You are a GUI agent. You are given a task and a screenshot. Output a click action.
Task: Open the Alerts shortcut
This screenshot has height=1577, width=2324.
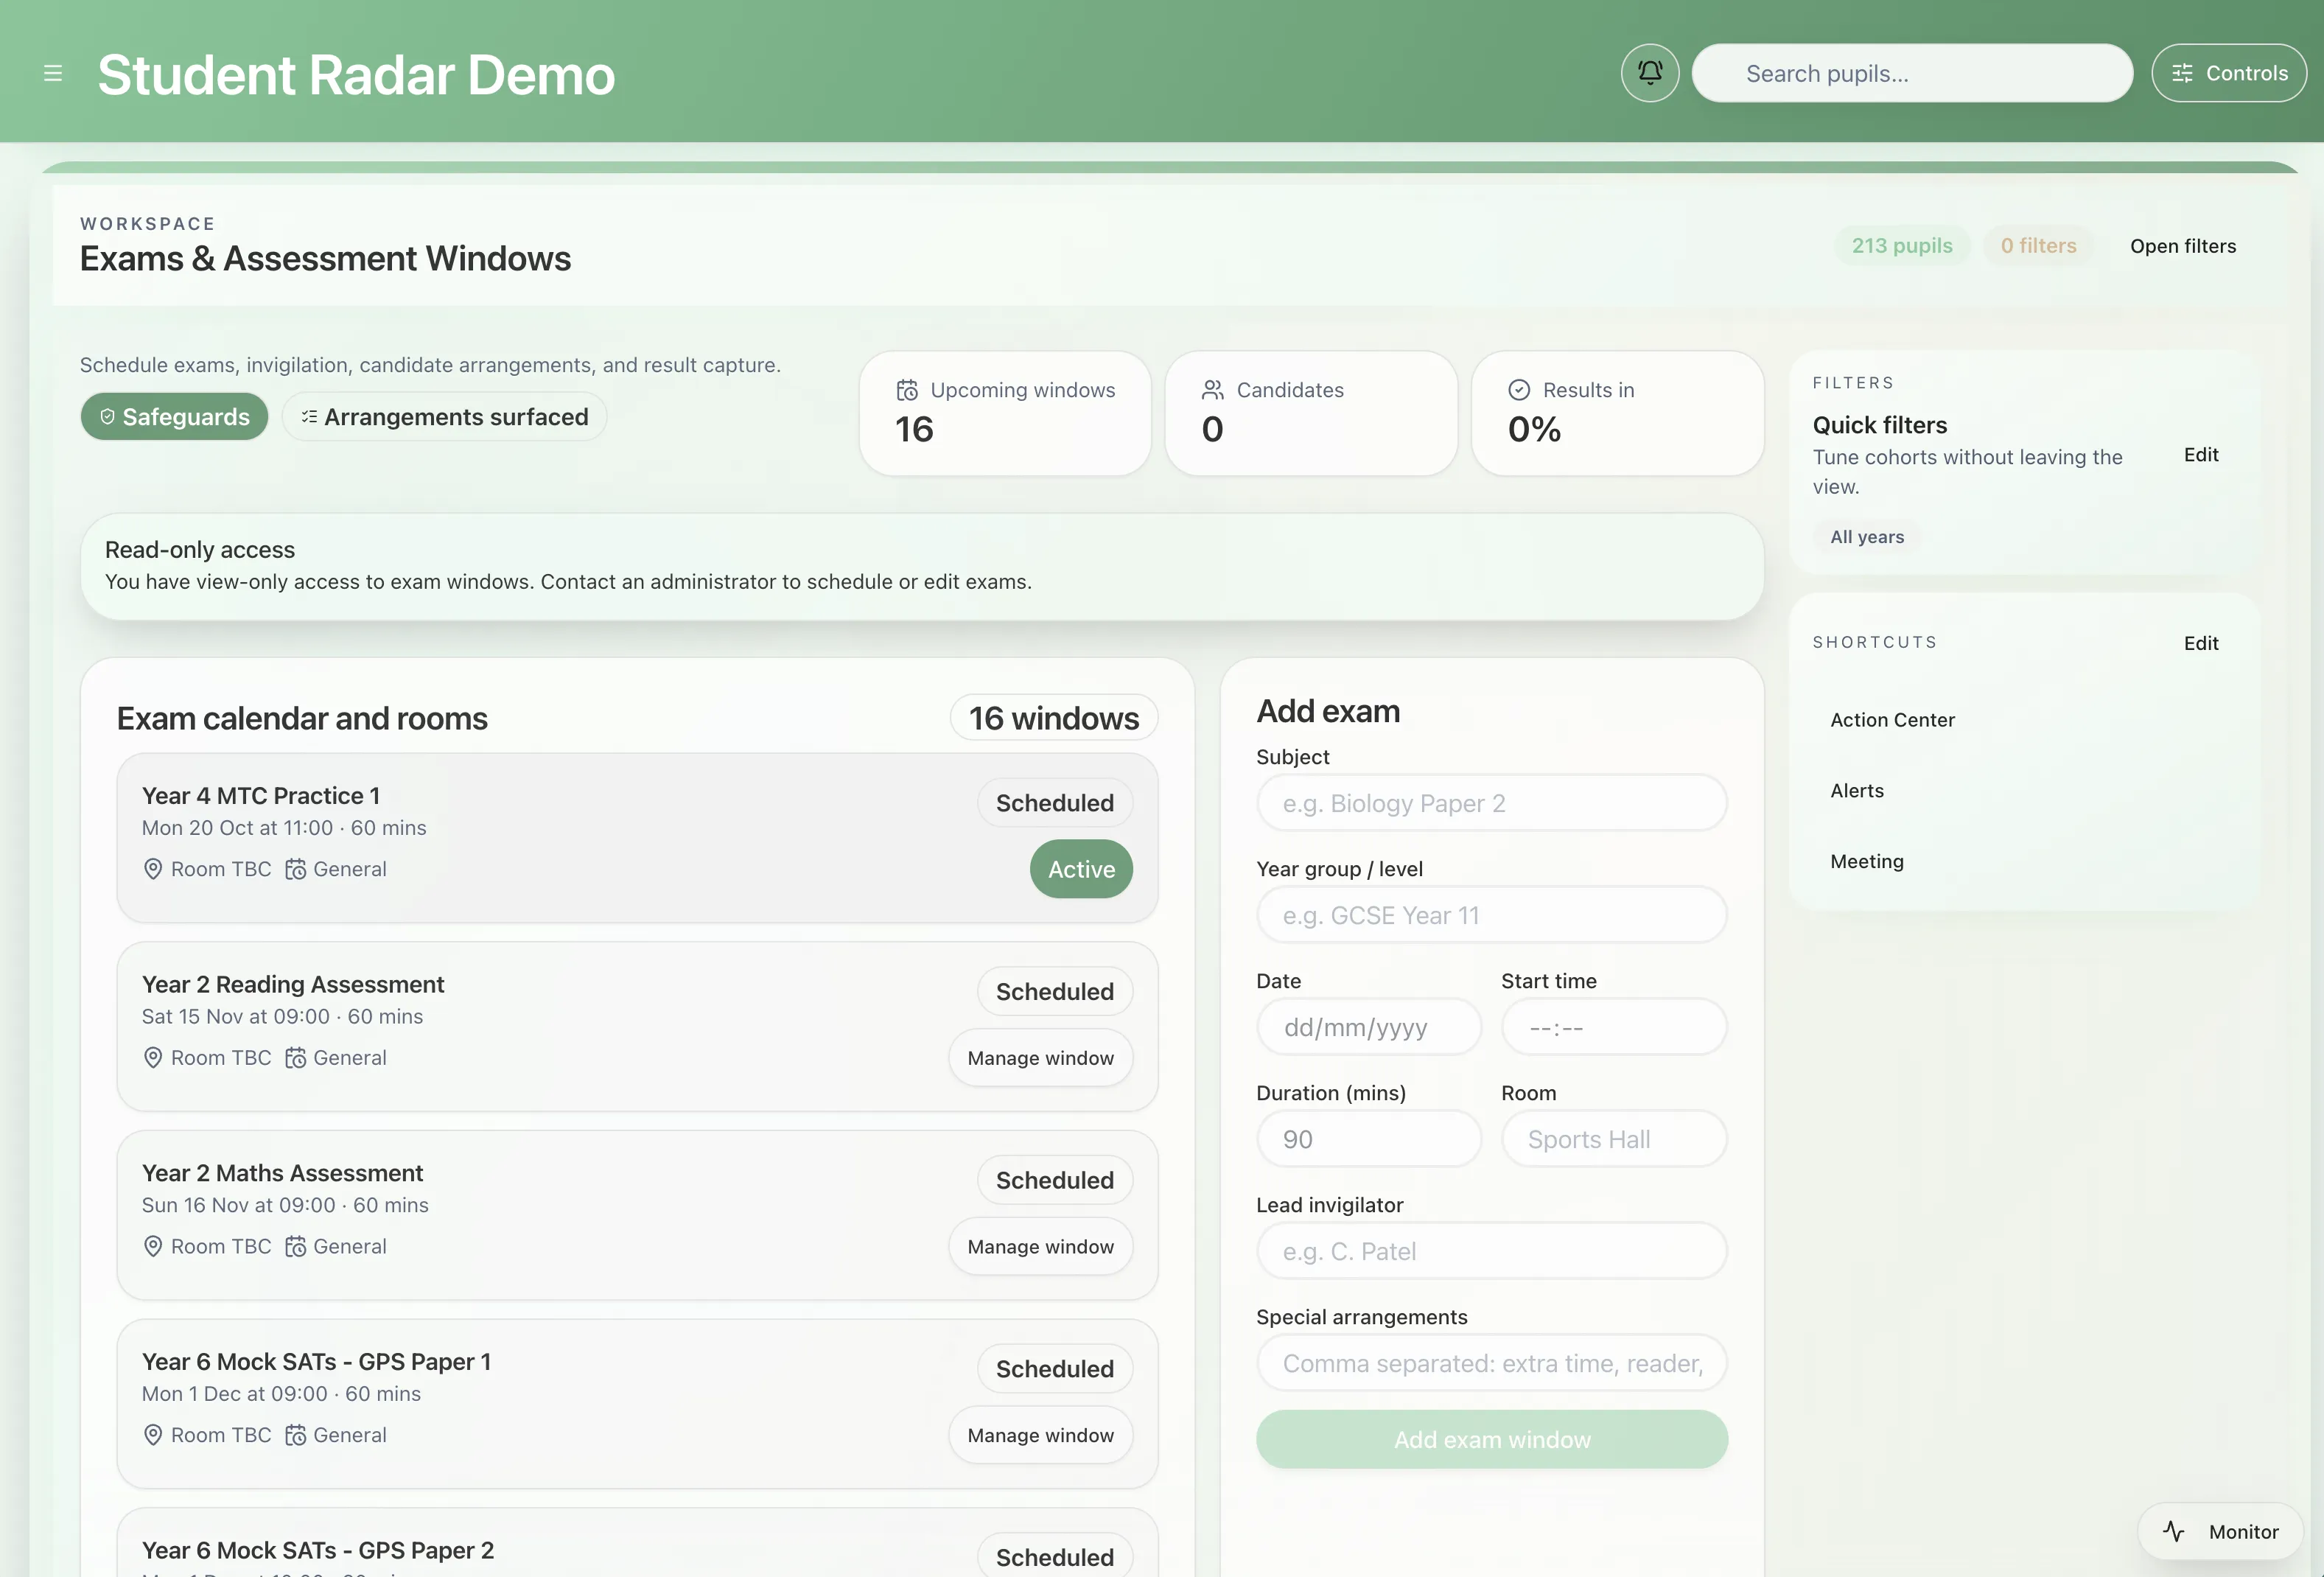click(1856, 791)
